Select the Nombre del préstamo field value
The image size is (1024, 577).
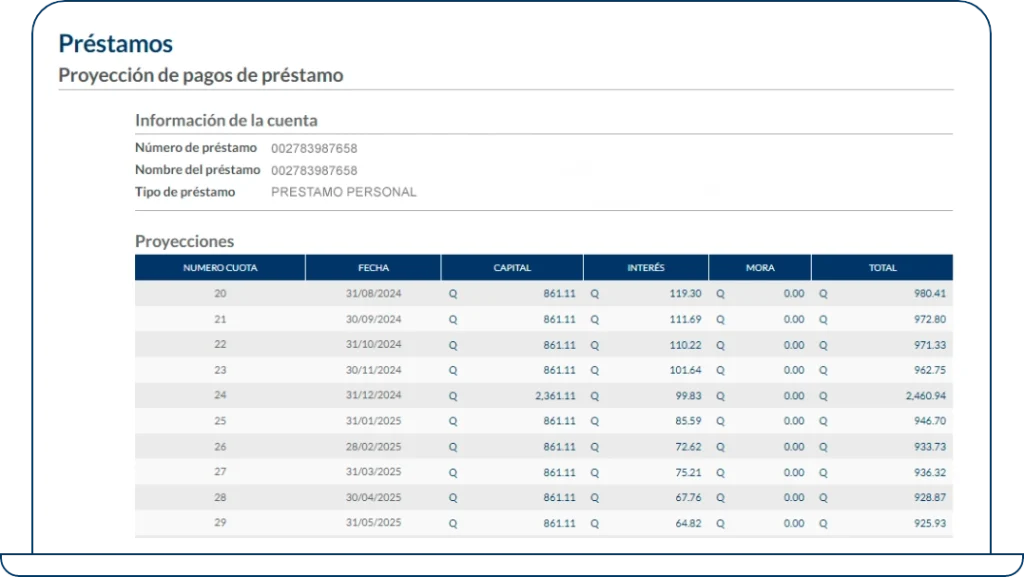314,169
